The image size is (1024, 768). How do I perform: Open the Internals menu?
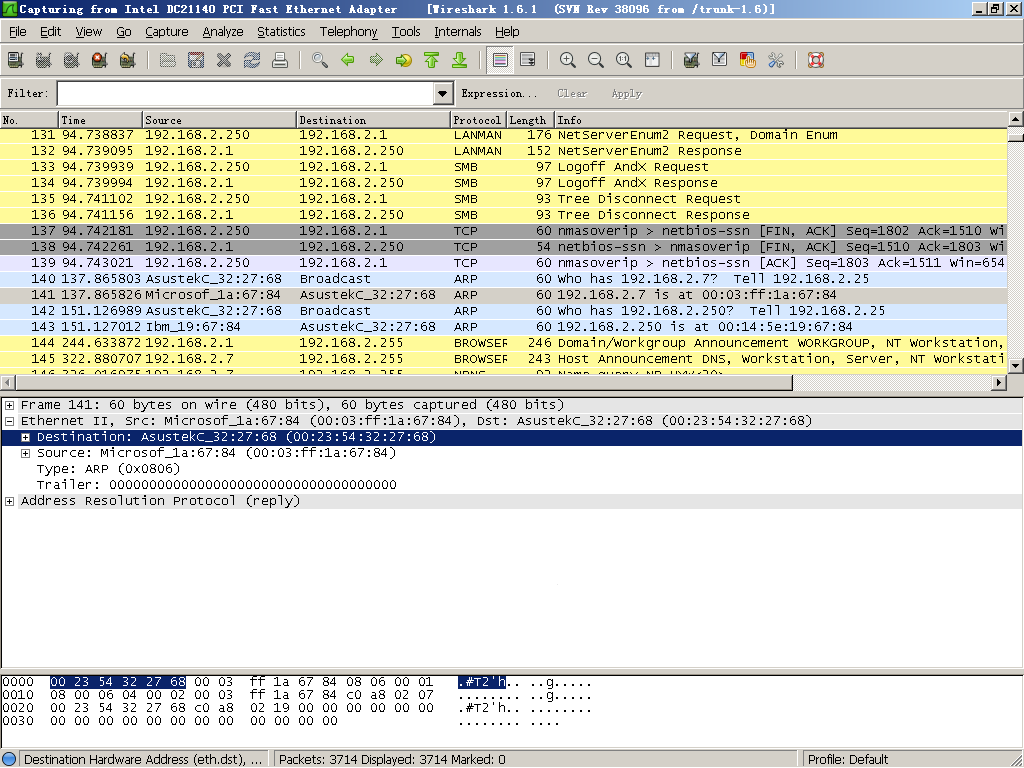click(457, 31)
